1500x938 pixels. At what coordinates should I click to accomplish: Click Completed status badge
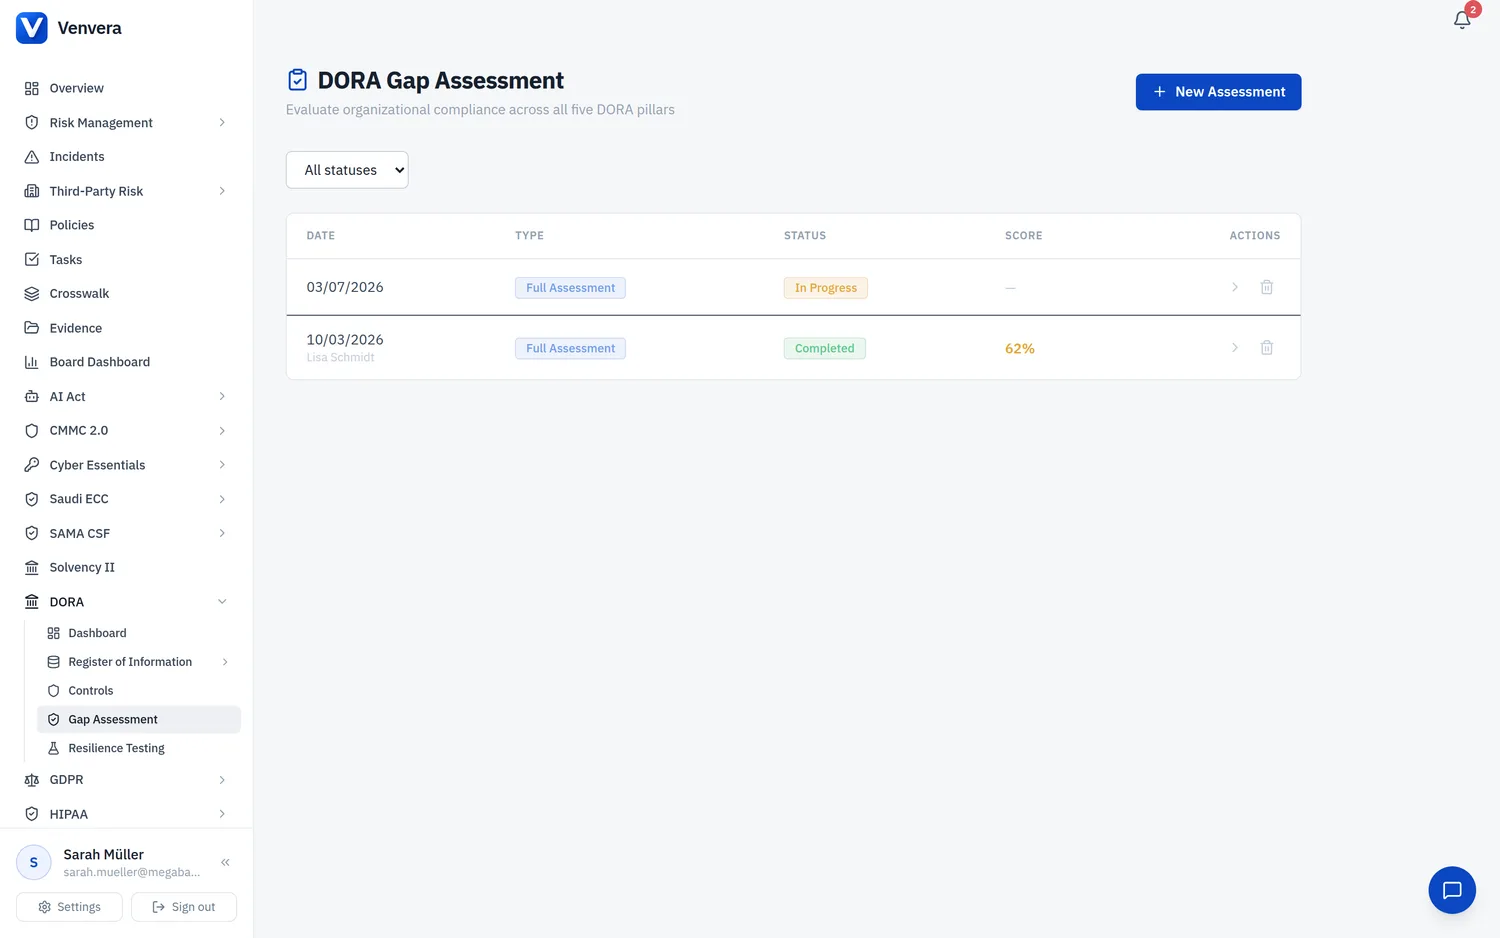click(x=824, y=348)
